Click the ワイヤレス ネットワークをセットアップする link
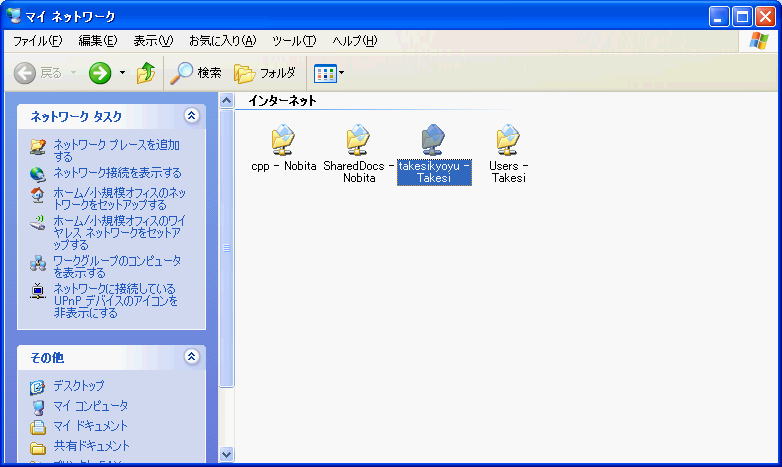Viewport: 782px width, 467px height. point(120,233)
